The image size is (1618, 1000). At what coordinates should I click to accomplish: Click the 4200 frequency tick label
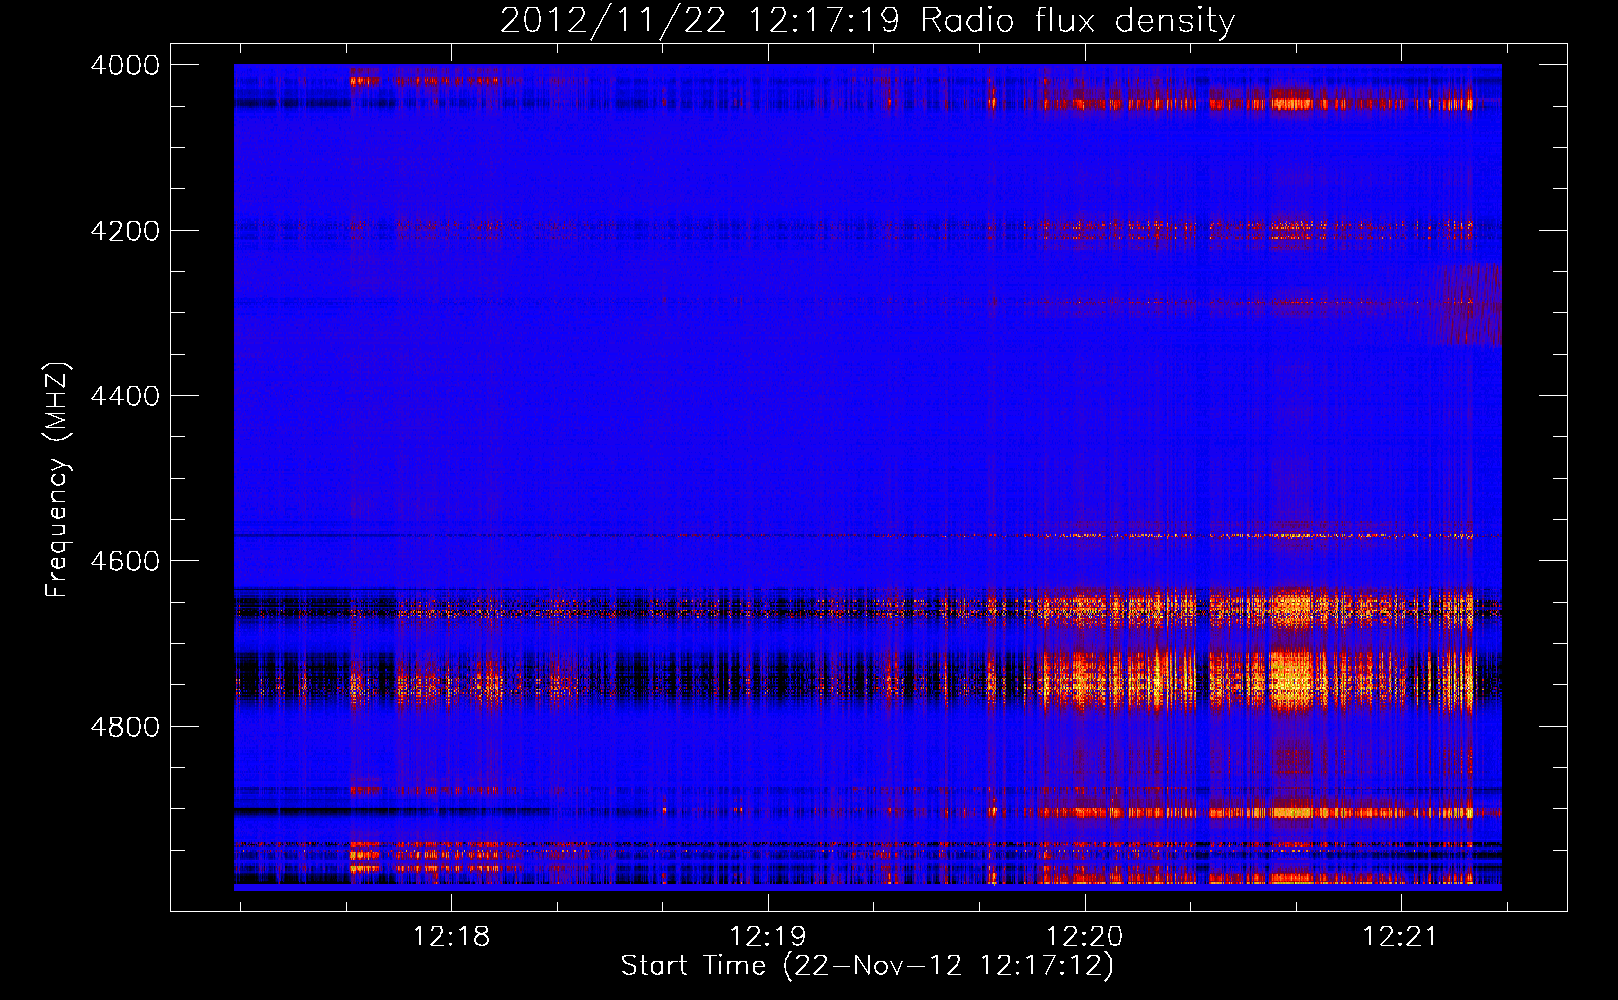click(125, 231)
